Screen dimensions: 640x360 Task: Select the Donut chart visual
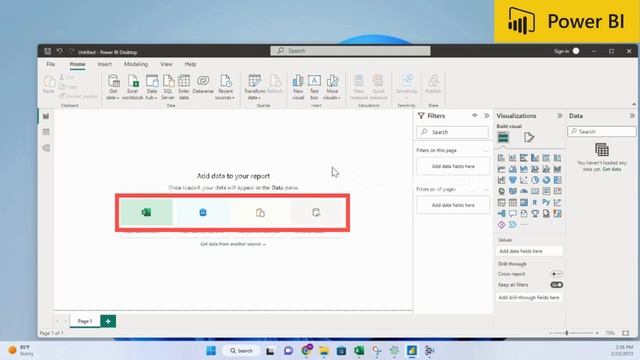(x=546, y=180)
